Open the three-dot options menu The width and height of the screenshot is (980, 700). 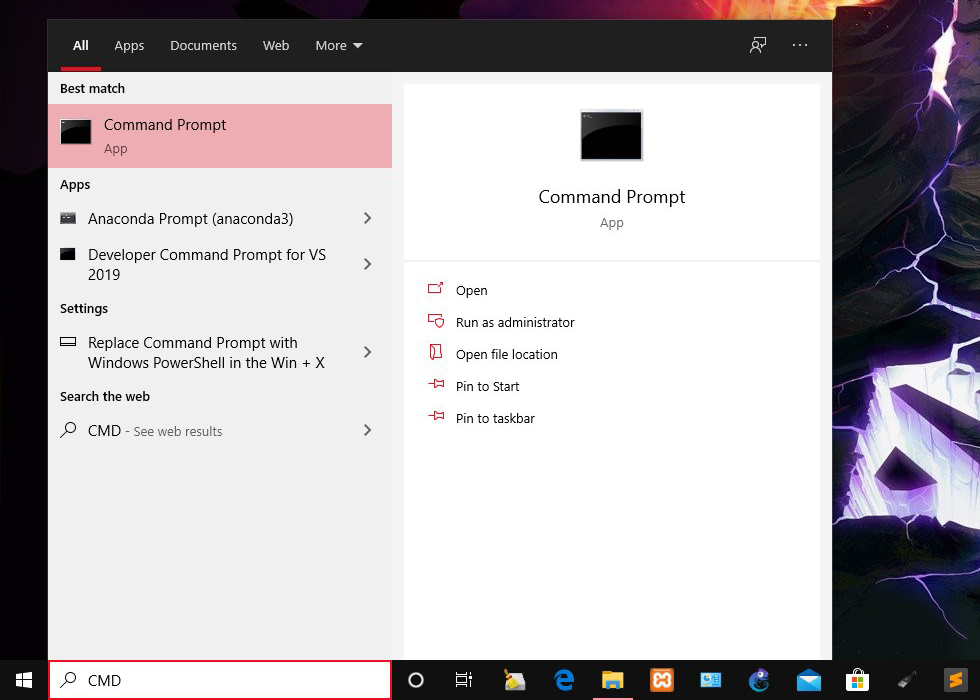click(x=800, y=45)
